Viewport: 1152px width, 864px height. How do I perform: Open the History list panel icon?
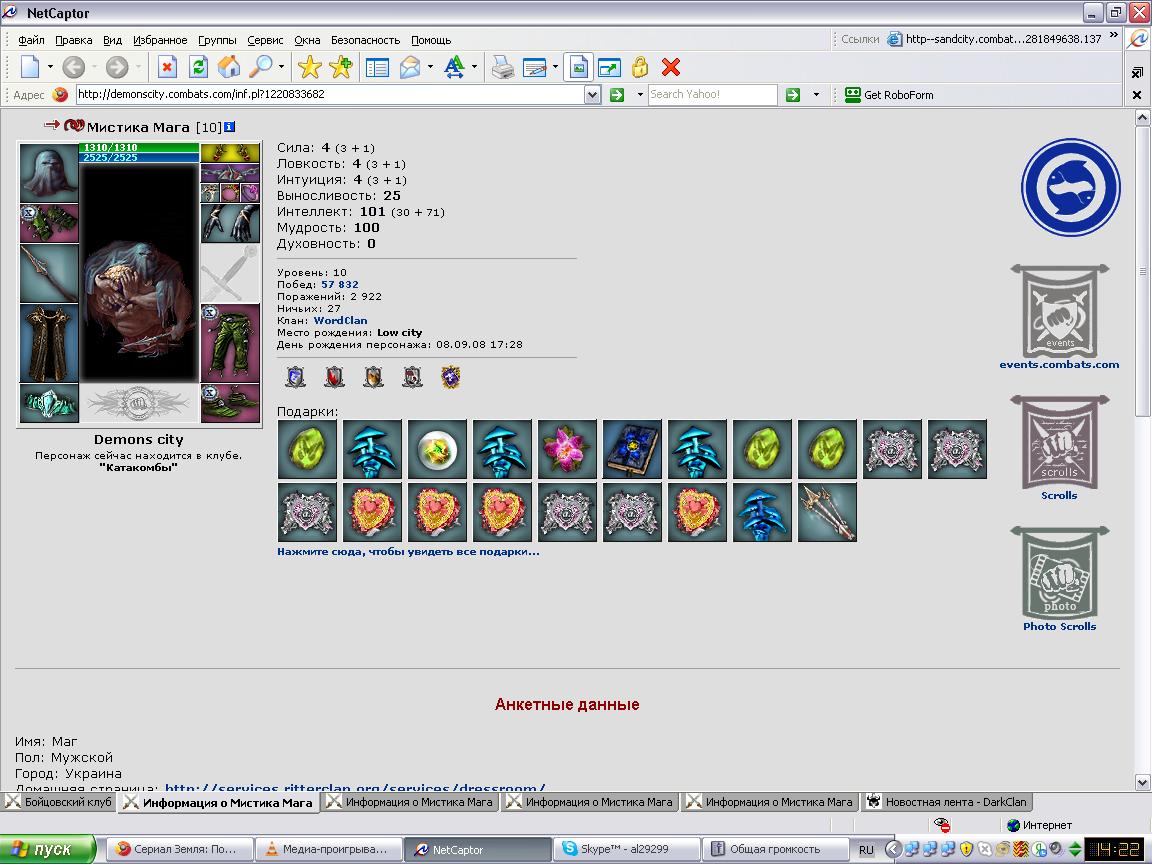(x=378, y=68)
